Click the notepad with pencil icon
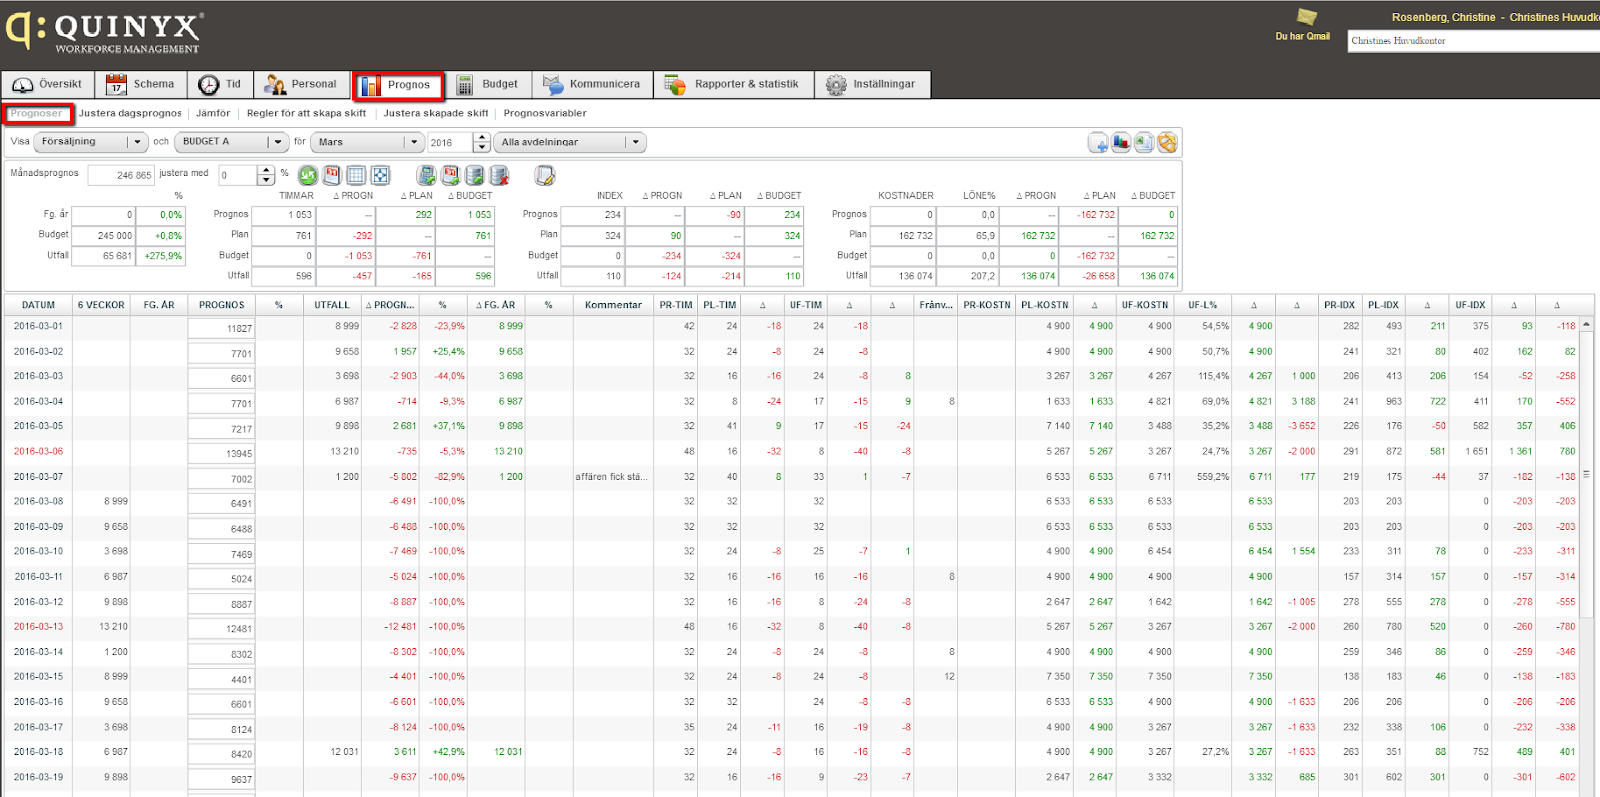Image resolution: width=1600 pixels, height=797 pixels. point(544,176)
